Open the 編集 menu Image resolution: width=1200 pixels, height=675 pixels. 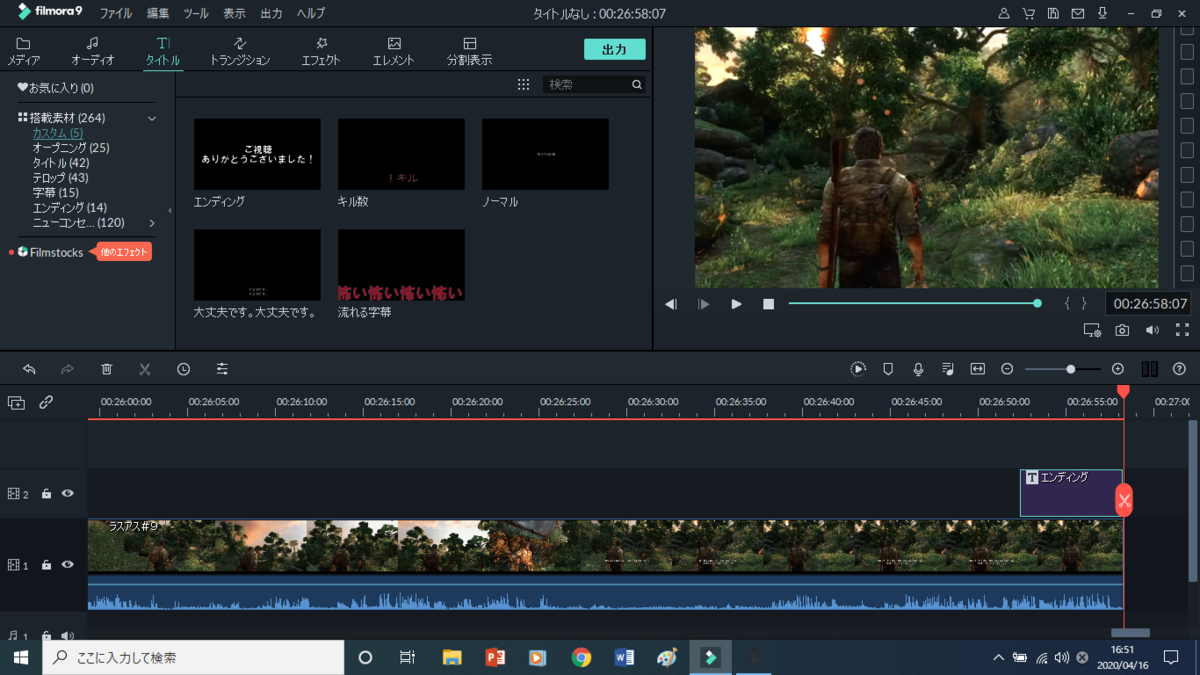[x=158, y=14]
